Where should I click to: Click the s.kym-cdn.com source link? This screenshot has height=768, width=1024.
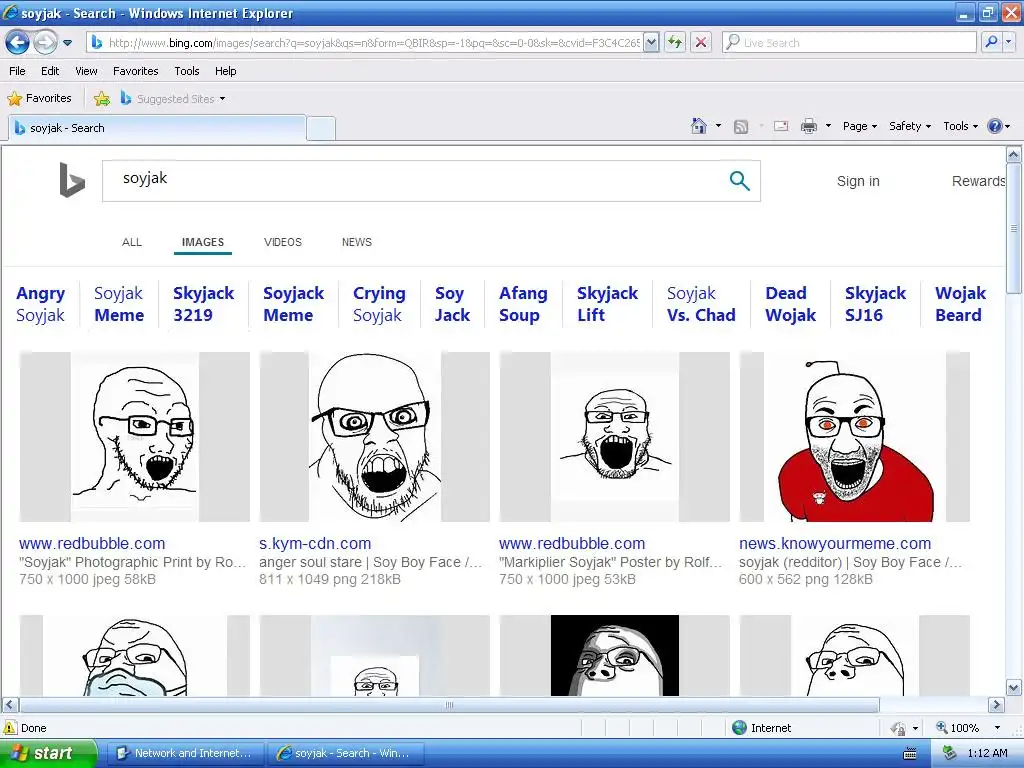coord(315,543)
